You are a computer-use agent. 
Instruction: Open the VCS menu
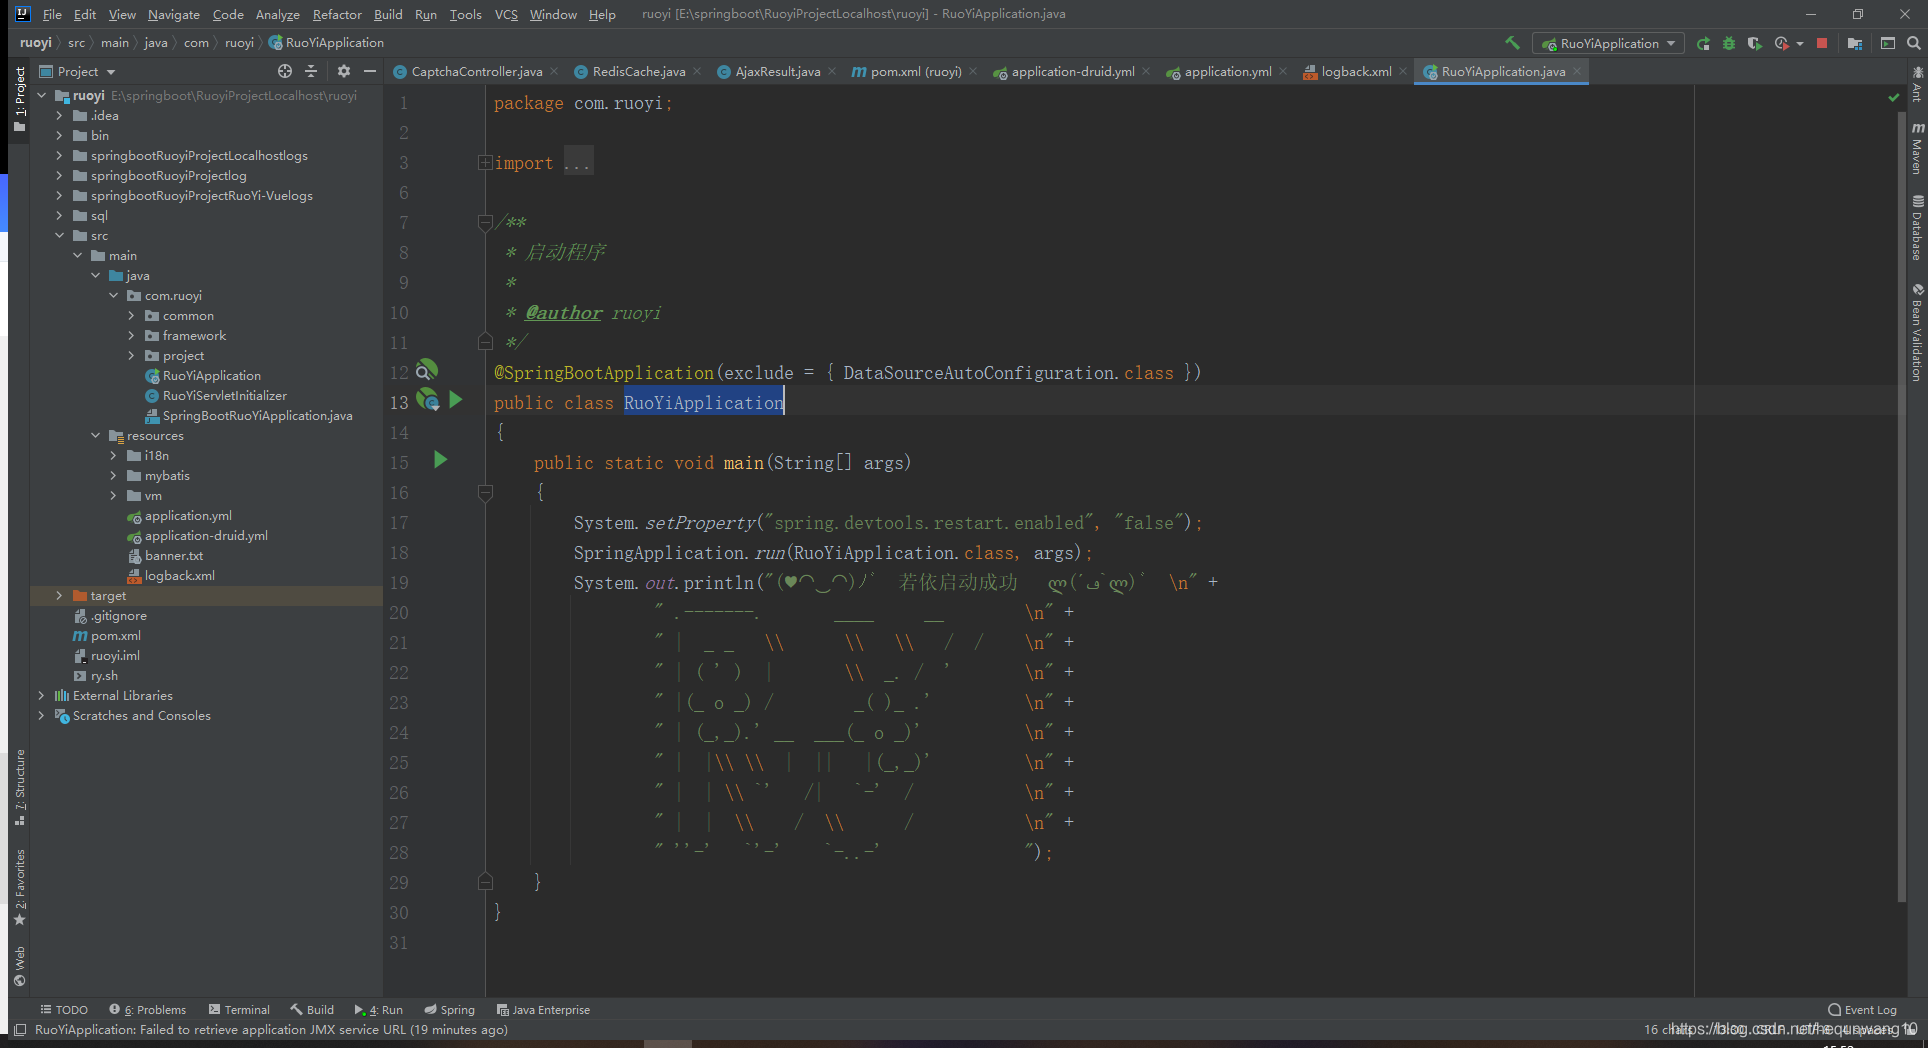(x=506, y=14)
